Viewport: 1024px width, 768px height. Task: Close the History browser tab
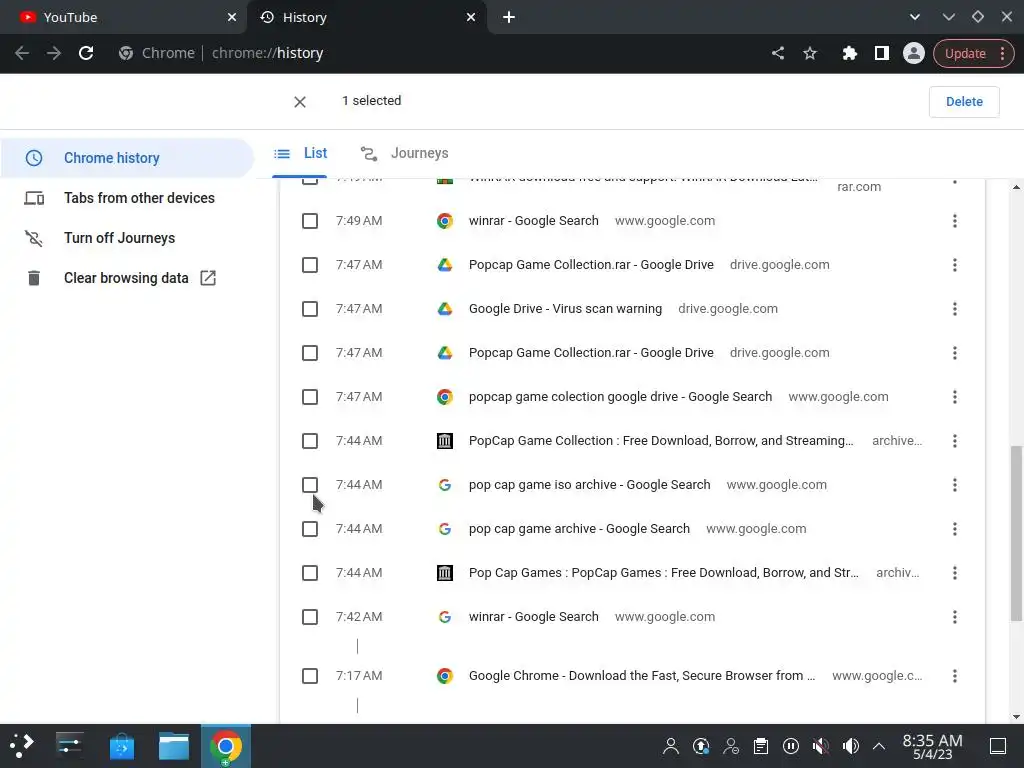[471, 17]
